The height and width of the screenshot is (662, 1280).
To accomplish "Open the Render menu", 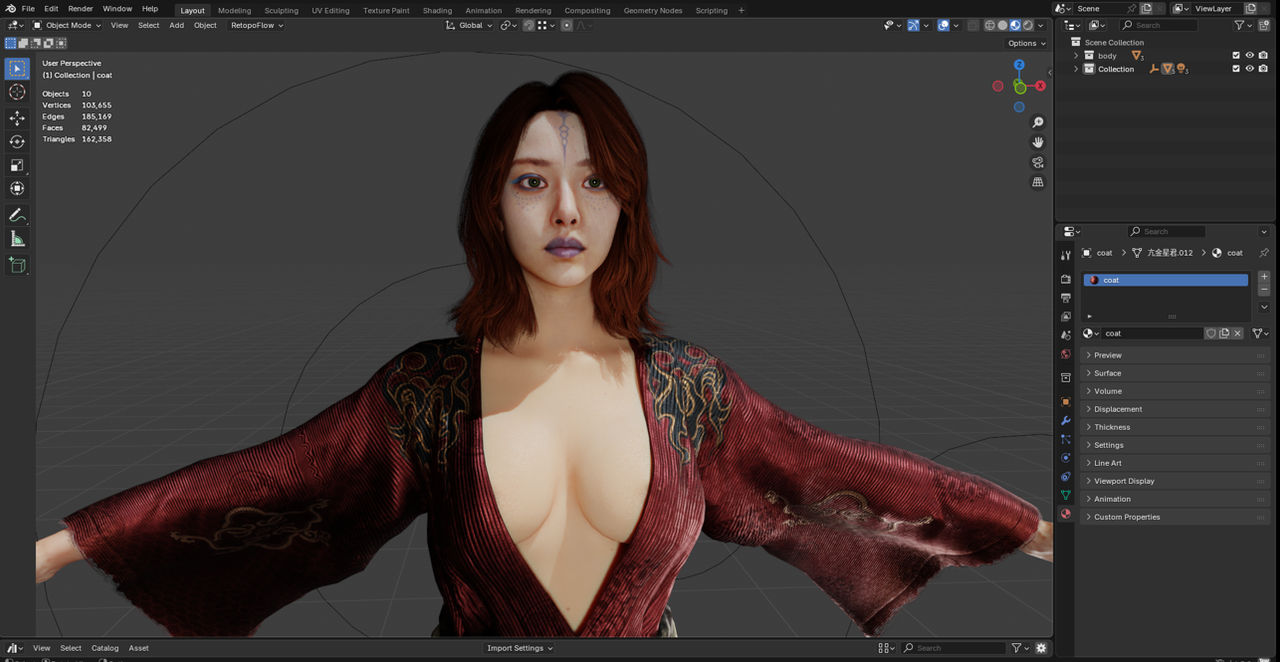I will (x=80, y=9).
